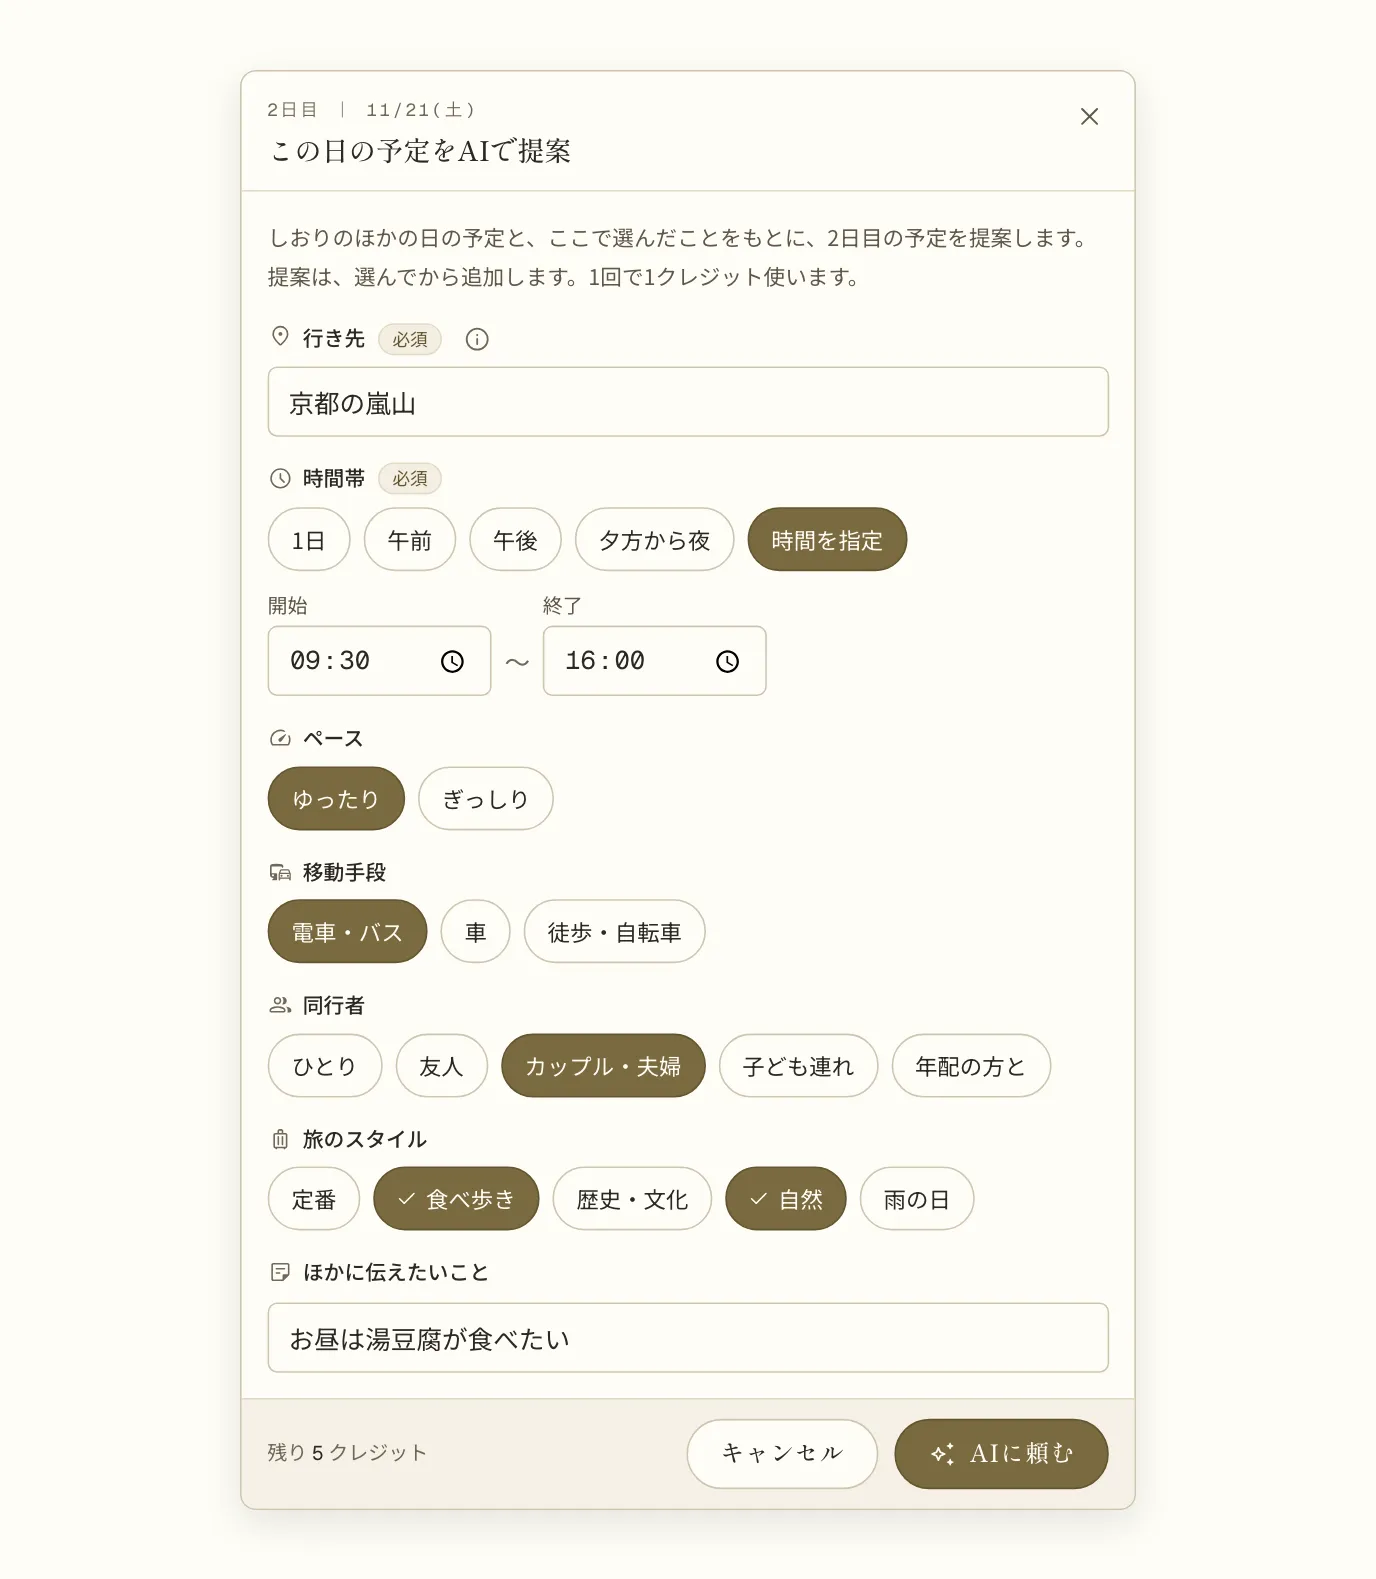Select the 1日 time range chip

point(309,540)
